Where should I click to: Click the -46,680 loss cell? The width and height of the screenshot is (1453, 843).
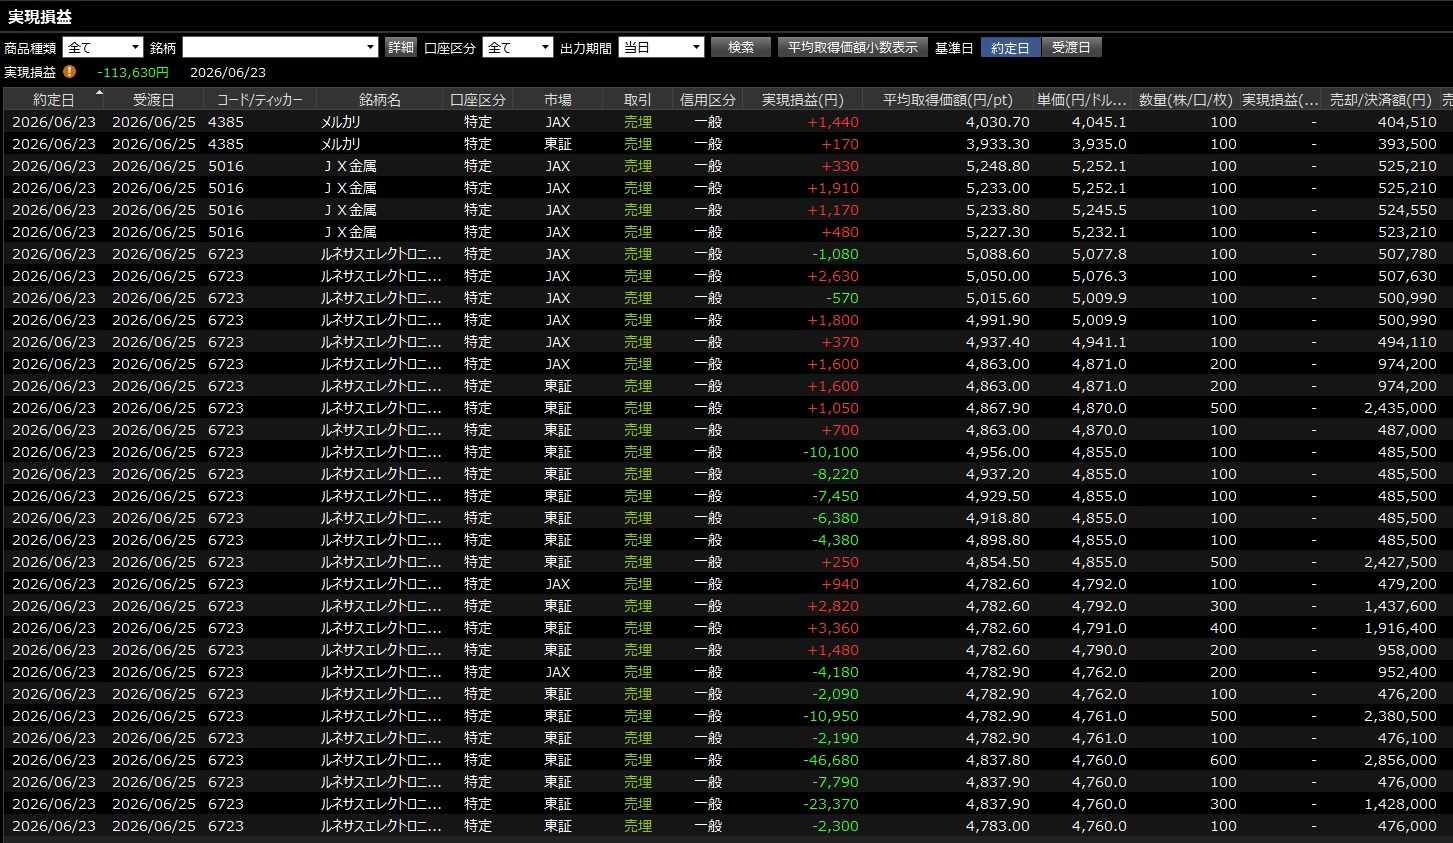pyautogui.click(x=831, y=760)
